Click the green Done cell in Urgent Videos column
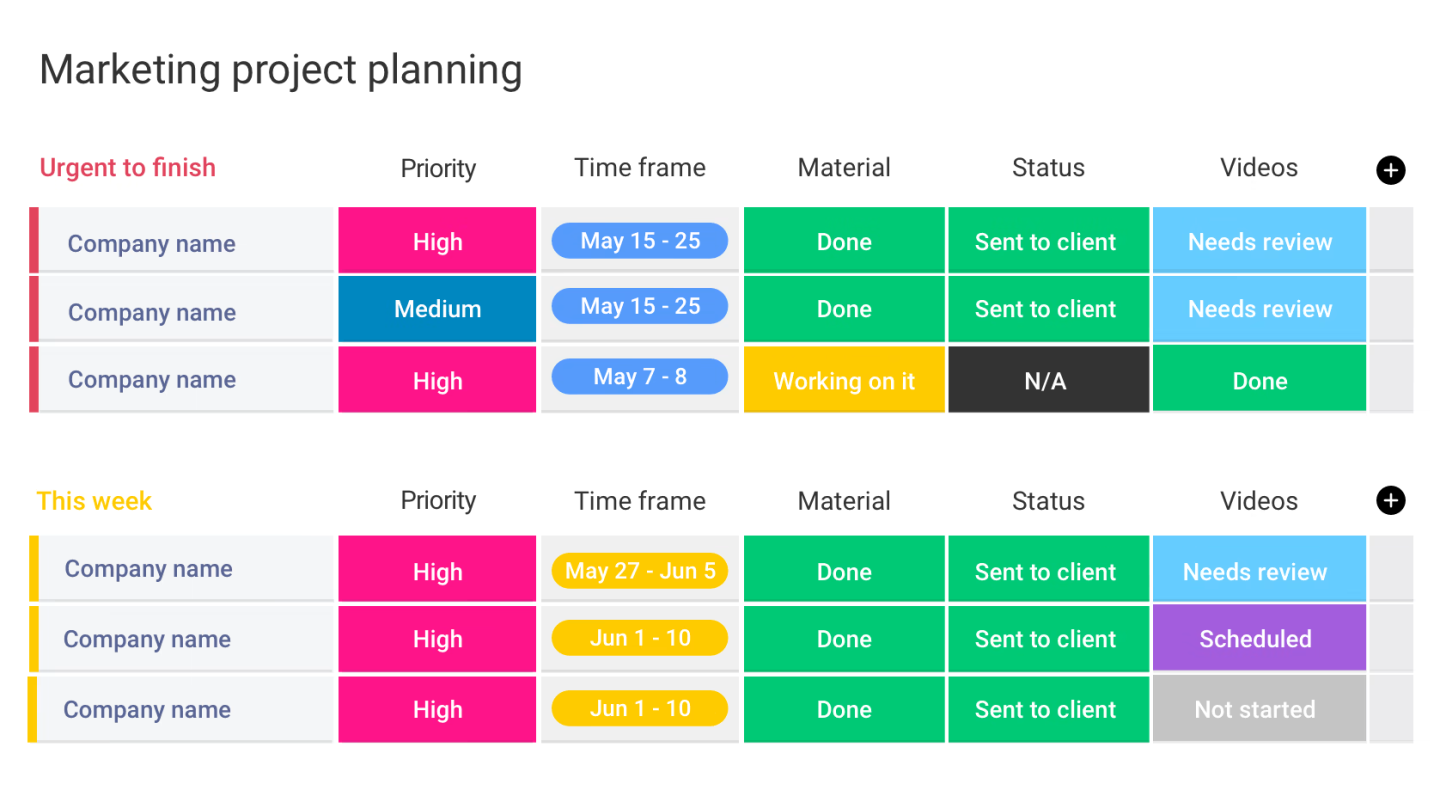 pyautogui.click(x=1258, y=380)
